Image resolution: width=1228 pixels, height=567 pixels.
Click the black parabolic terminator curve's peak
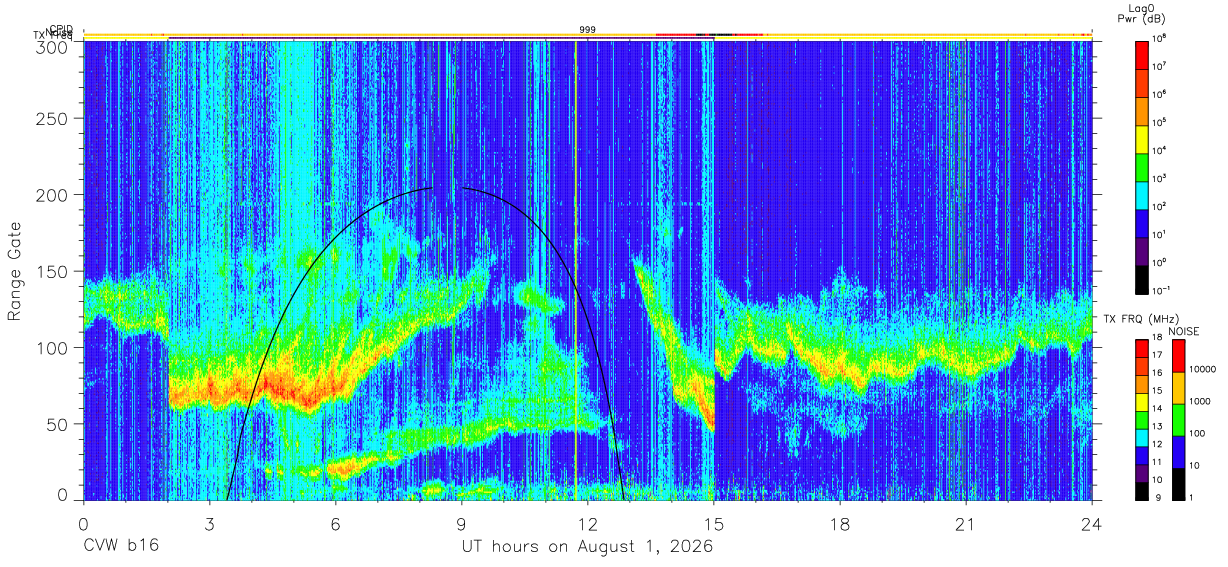pyautogui.click(x=447, y=187)
